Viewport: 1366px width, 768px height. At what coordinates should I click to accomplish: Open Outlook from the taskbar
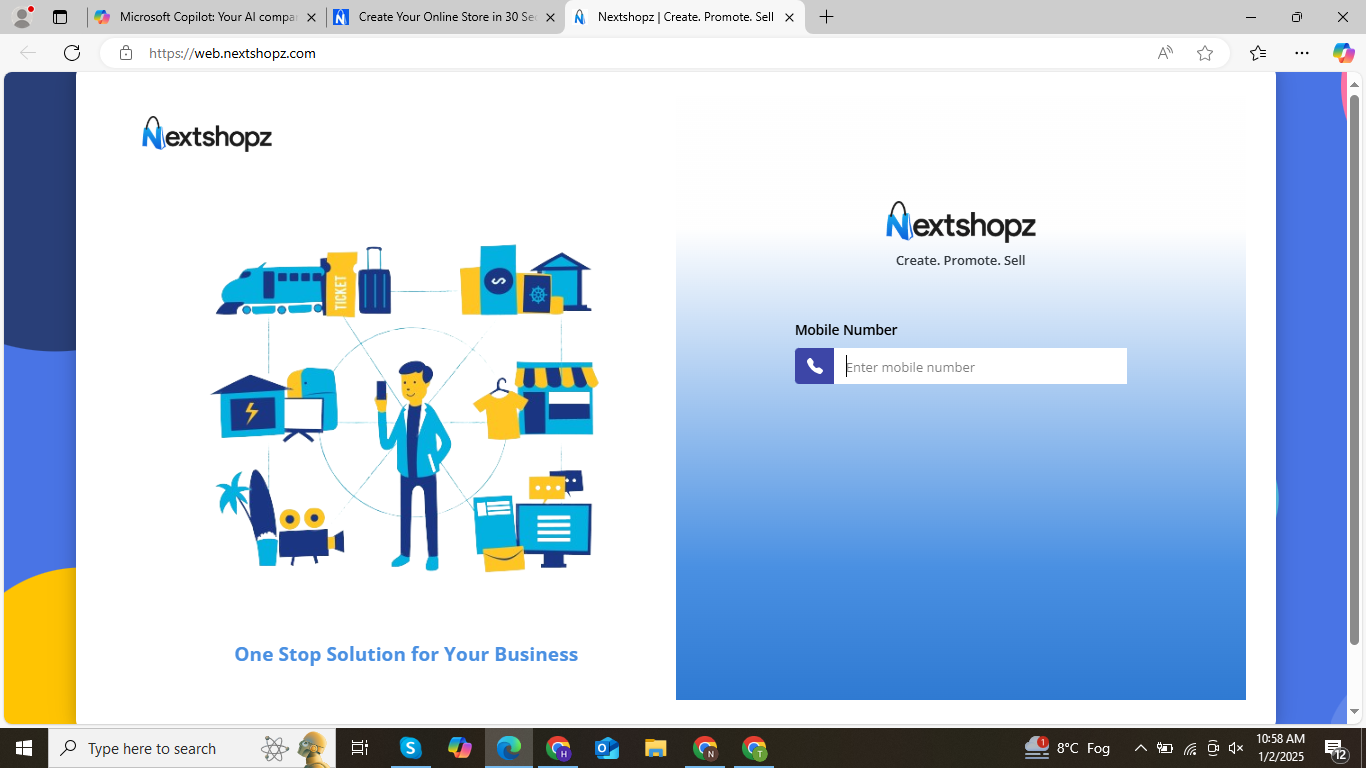tap(607, 748)
